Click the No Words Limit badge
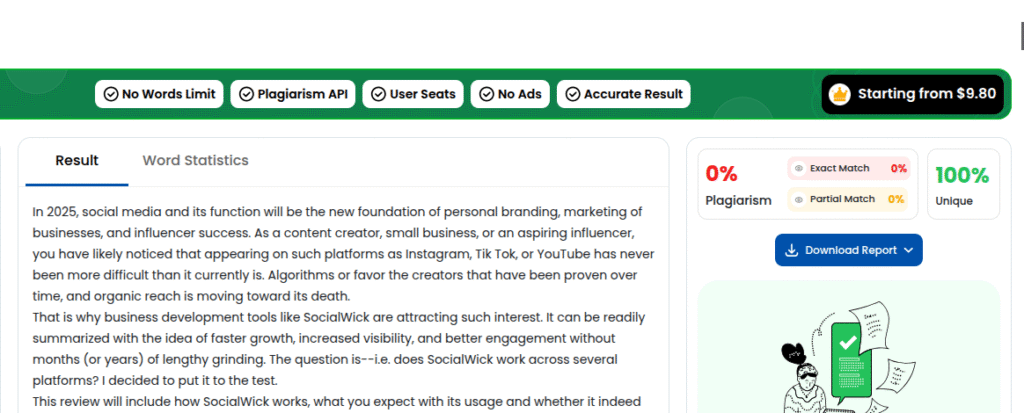Viewport: 1024px width, 413px height. click(x=158, y=95)
